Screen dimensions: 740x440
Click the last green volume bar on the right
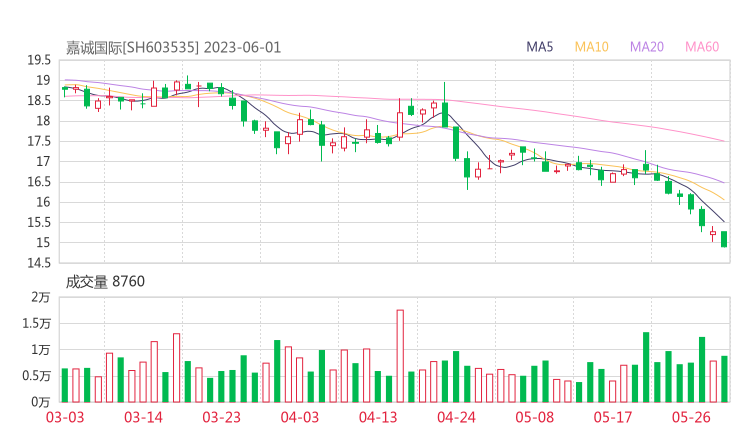[724, 379]
